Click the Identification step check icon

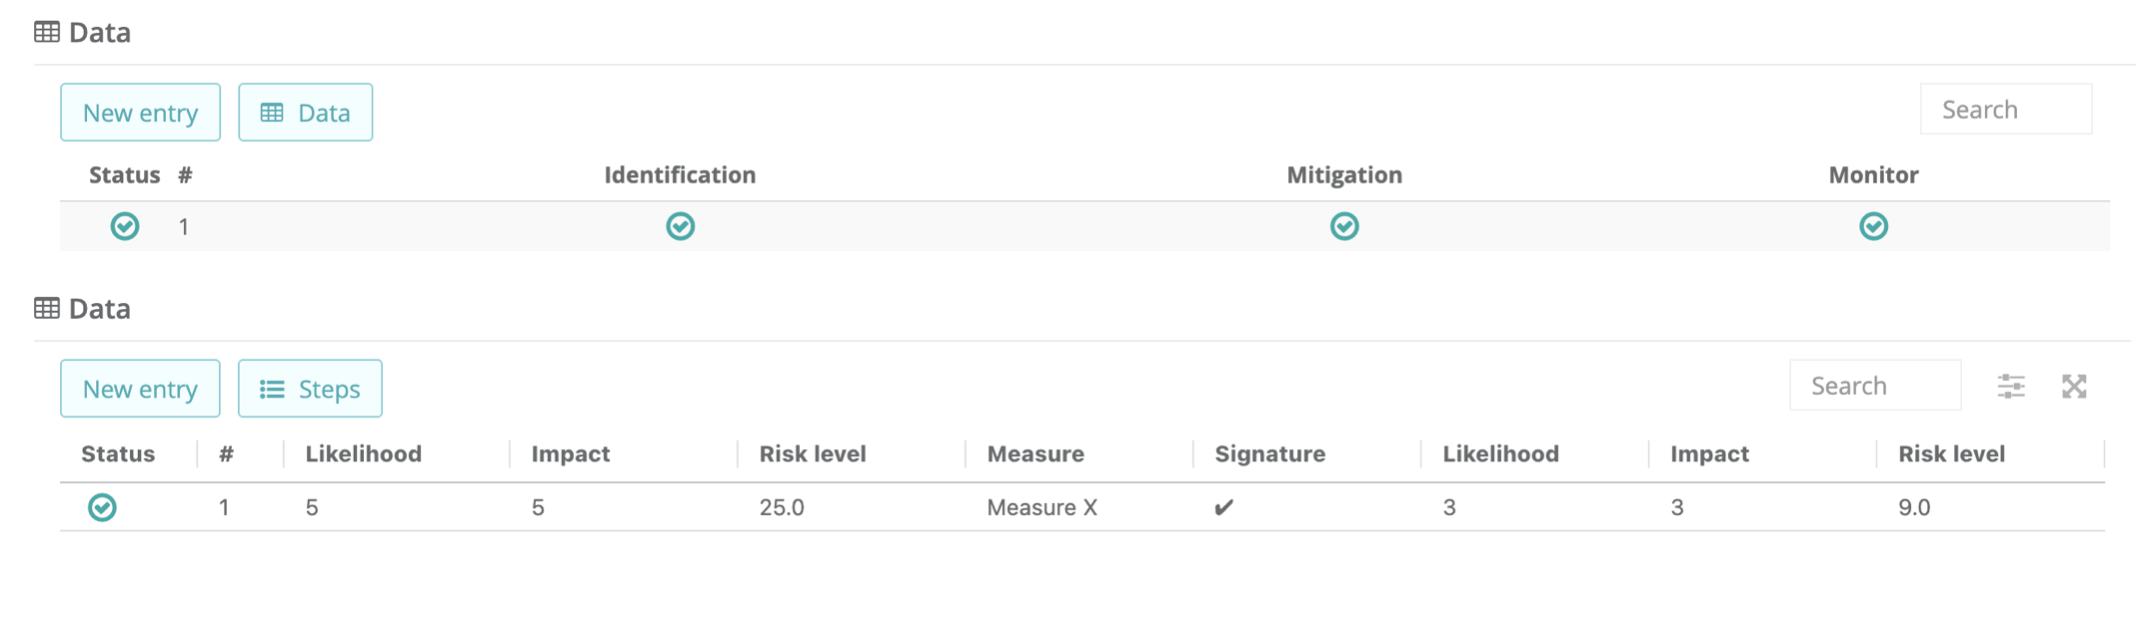[680, 226]
